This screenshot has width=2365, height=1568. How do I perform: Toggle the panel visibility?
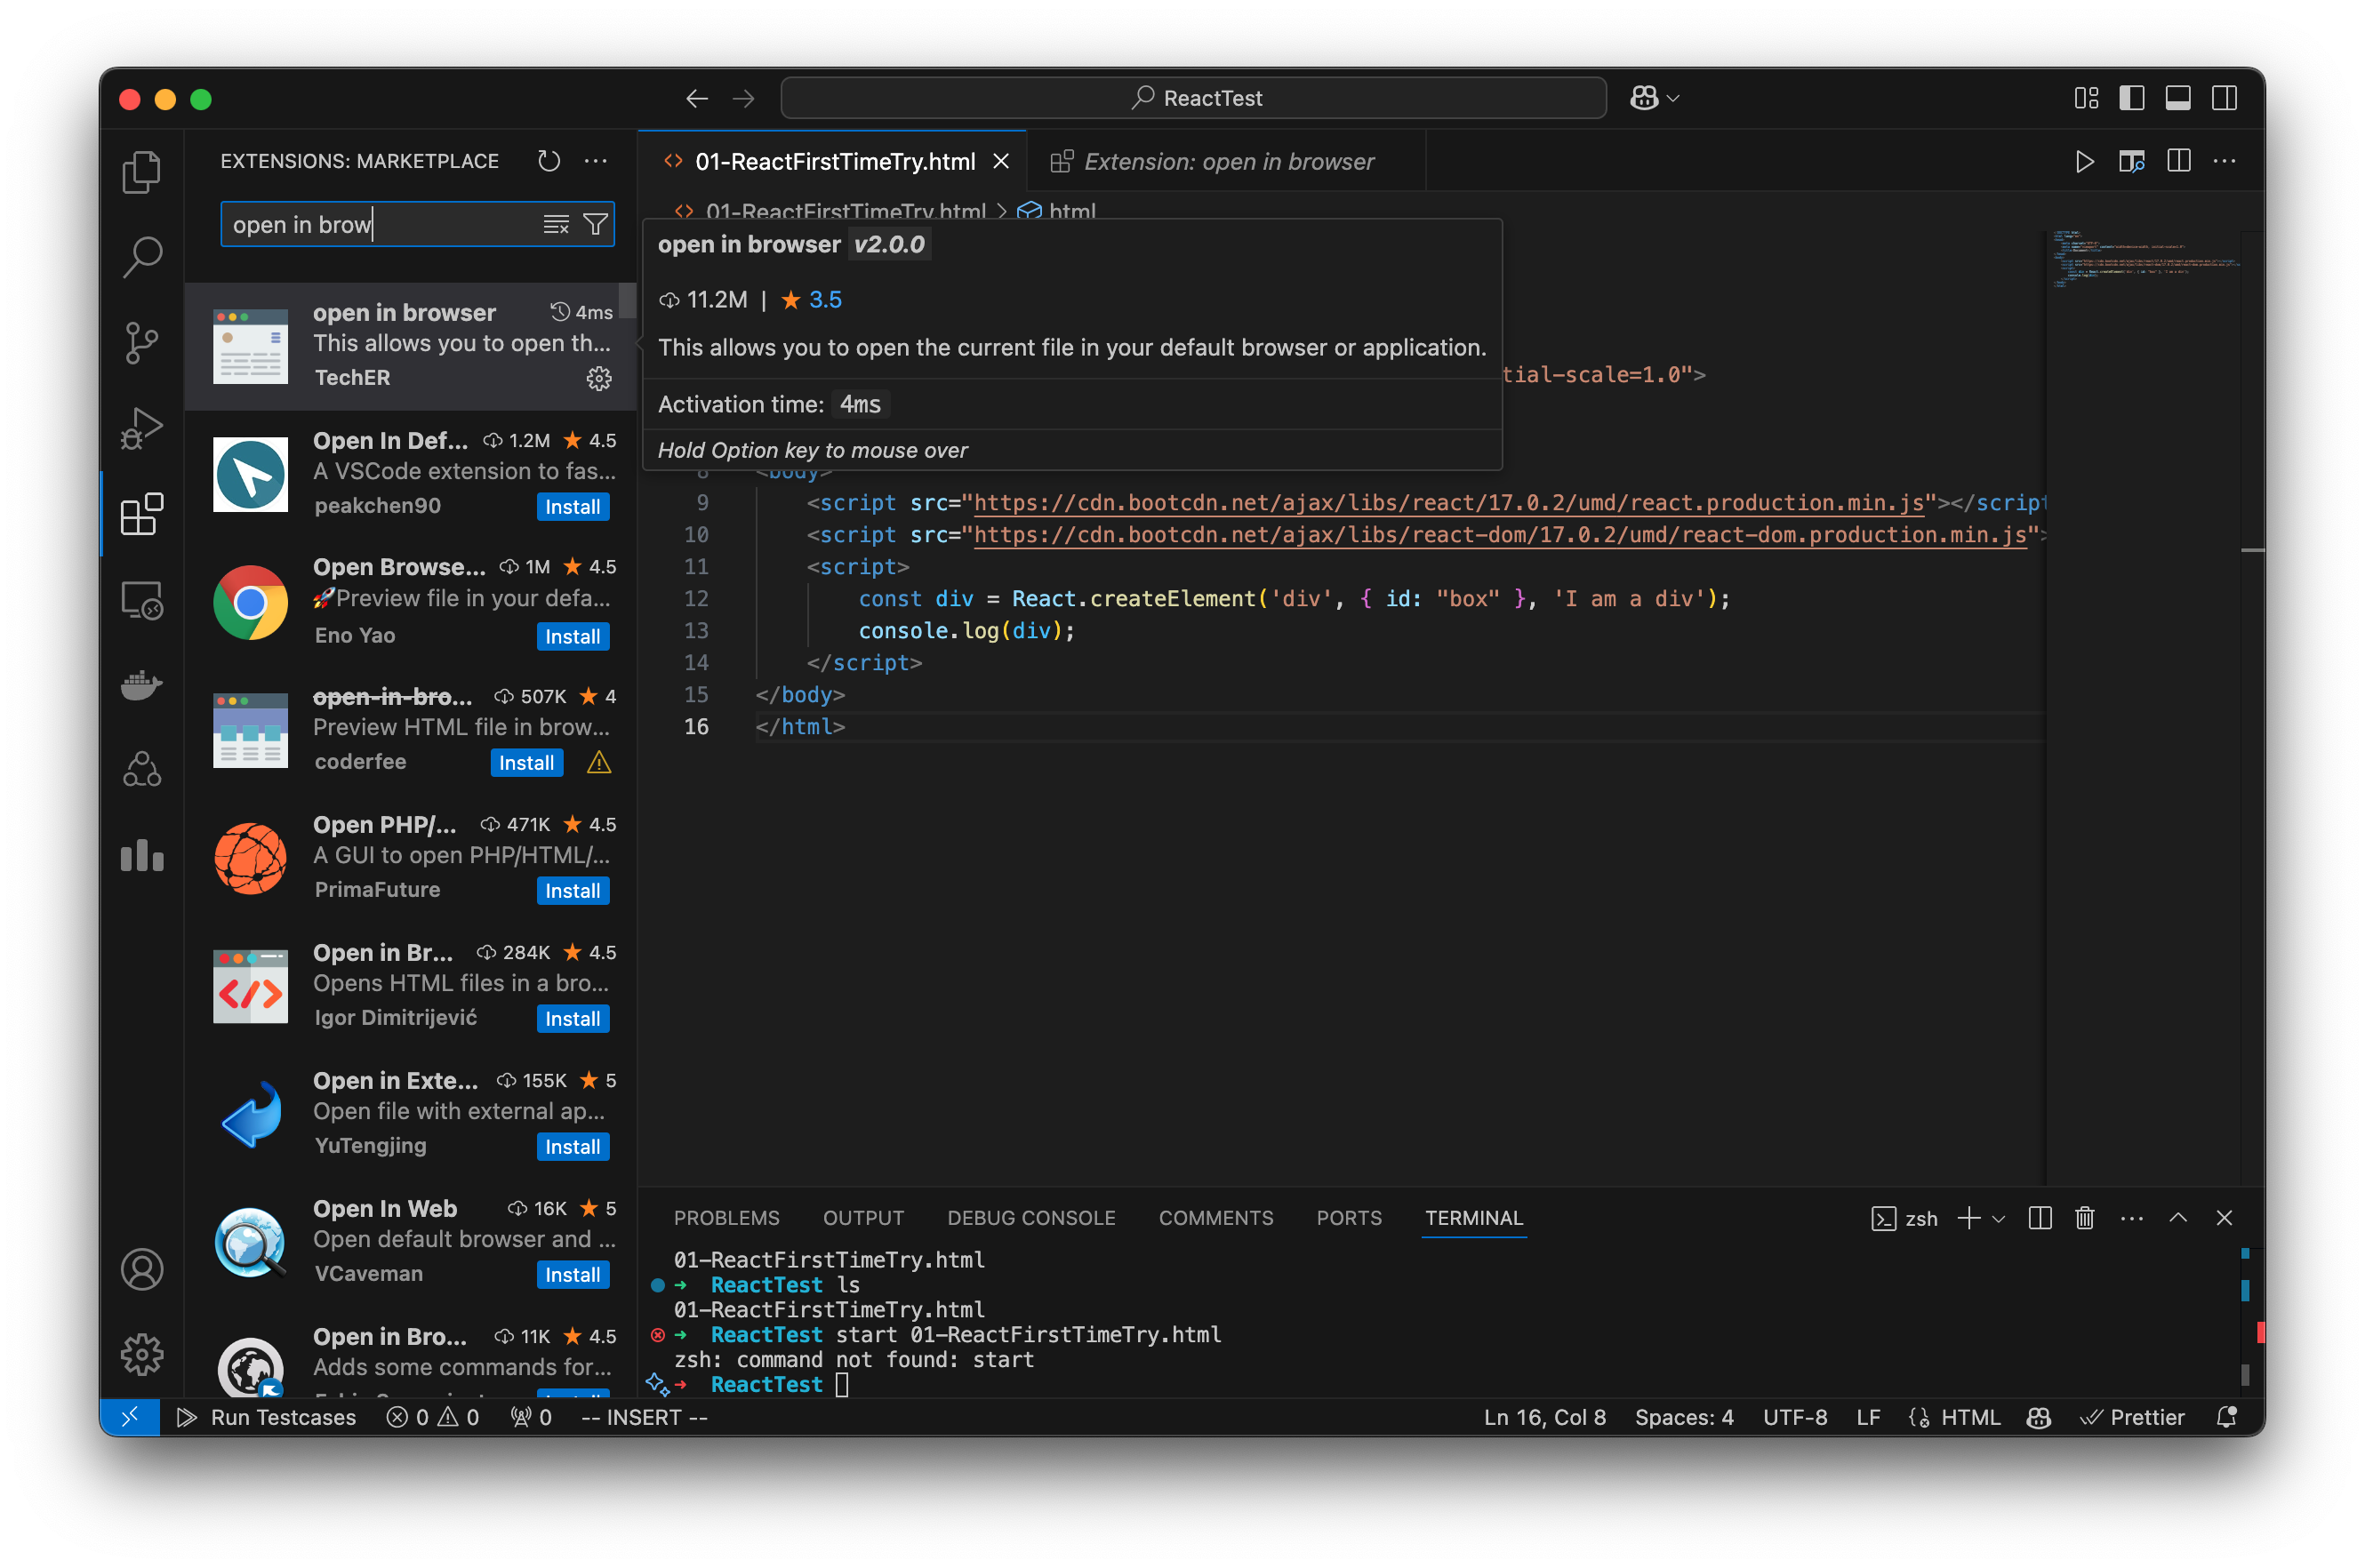coord(2178,97)
